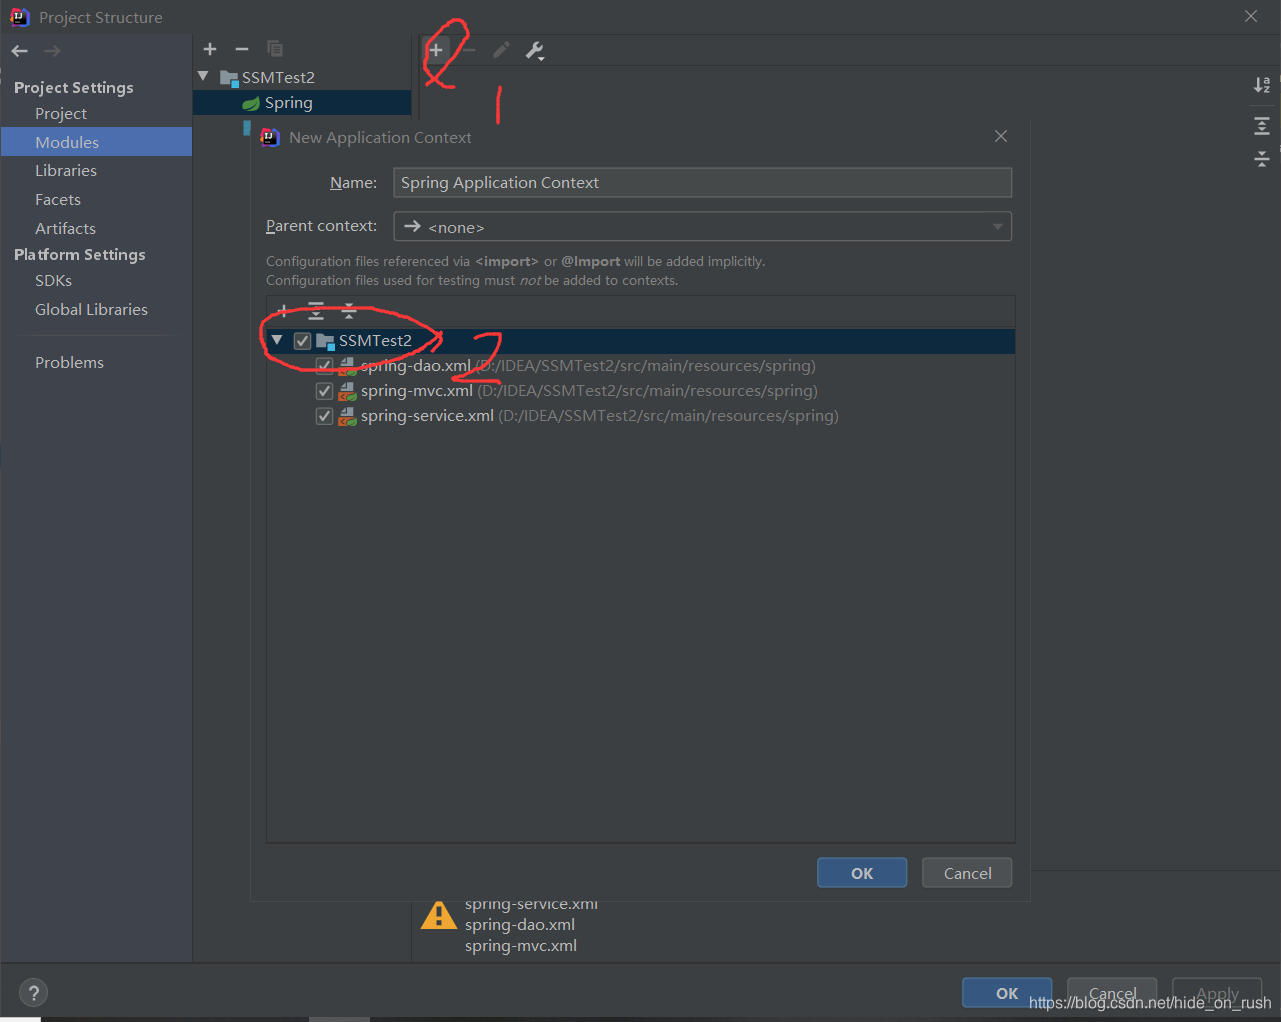Click OK in the Project Structure window
The height and width of the screenshot is (1022, 1281).
[x=1007, y=993]
